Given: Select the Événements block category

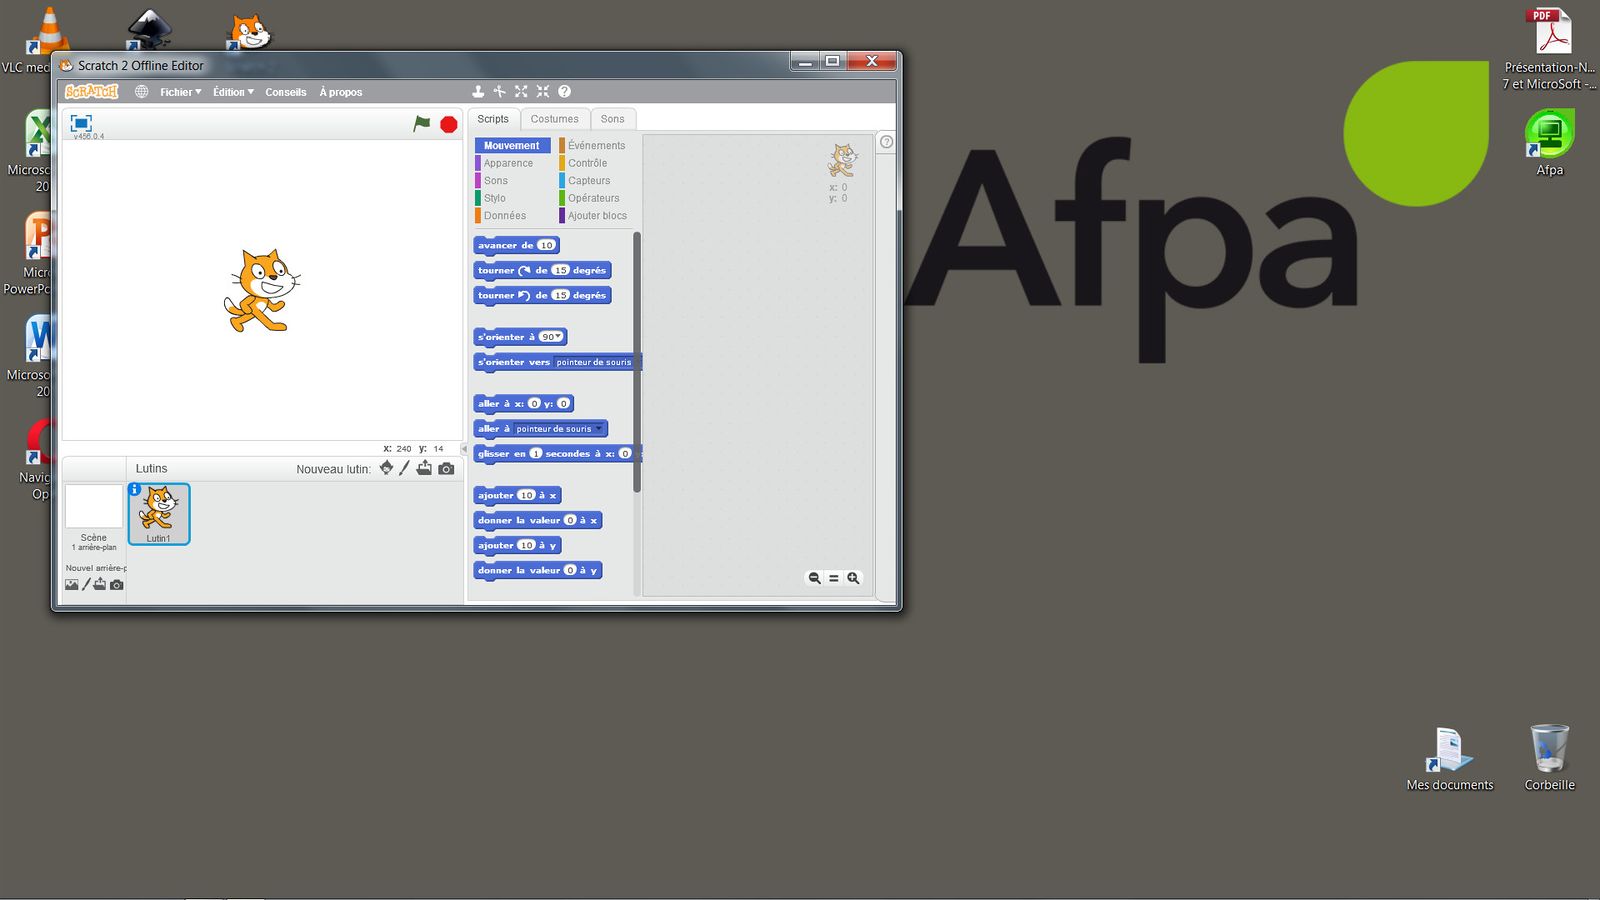Looking at the screenshot, I should click(596, 146).
